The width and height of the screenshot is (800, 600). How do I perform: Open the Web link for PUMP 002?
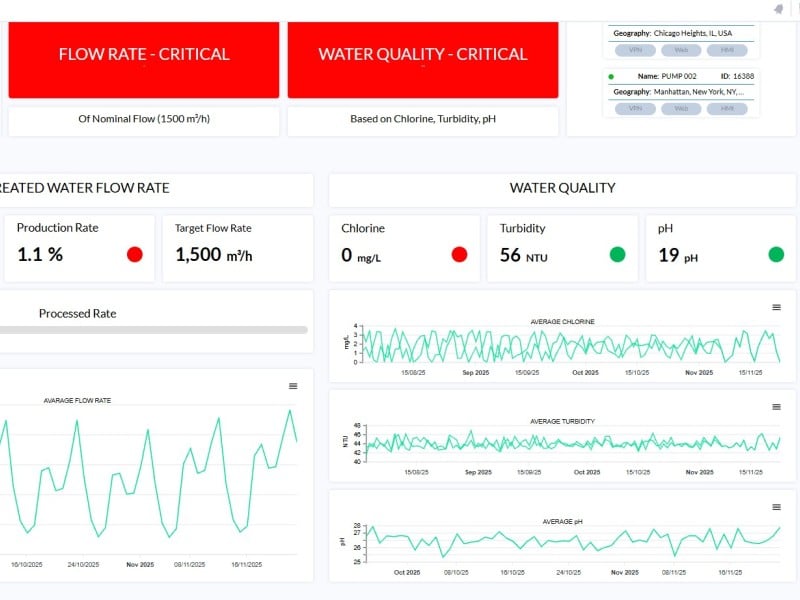(681, 108)
